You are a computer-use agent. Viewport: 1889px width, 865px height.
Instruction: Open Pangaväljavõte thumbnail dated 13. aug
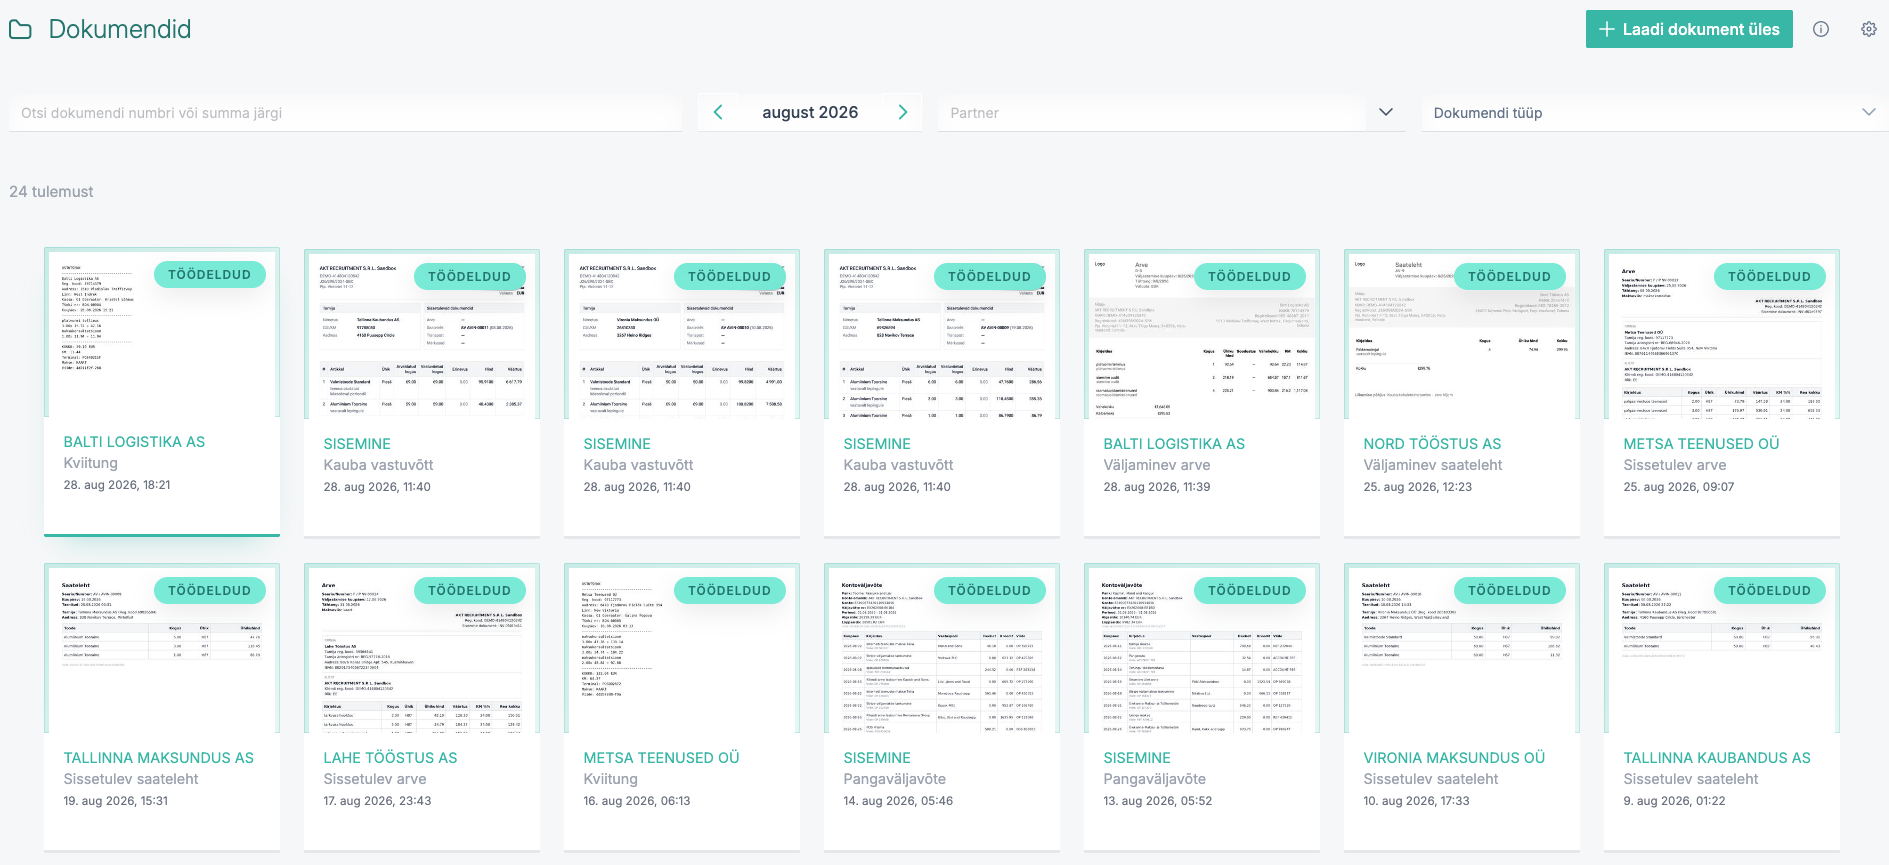point(1202,648)
